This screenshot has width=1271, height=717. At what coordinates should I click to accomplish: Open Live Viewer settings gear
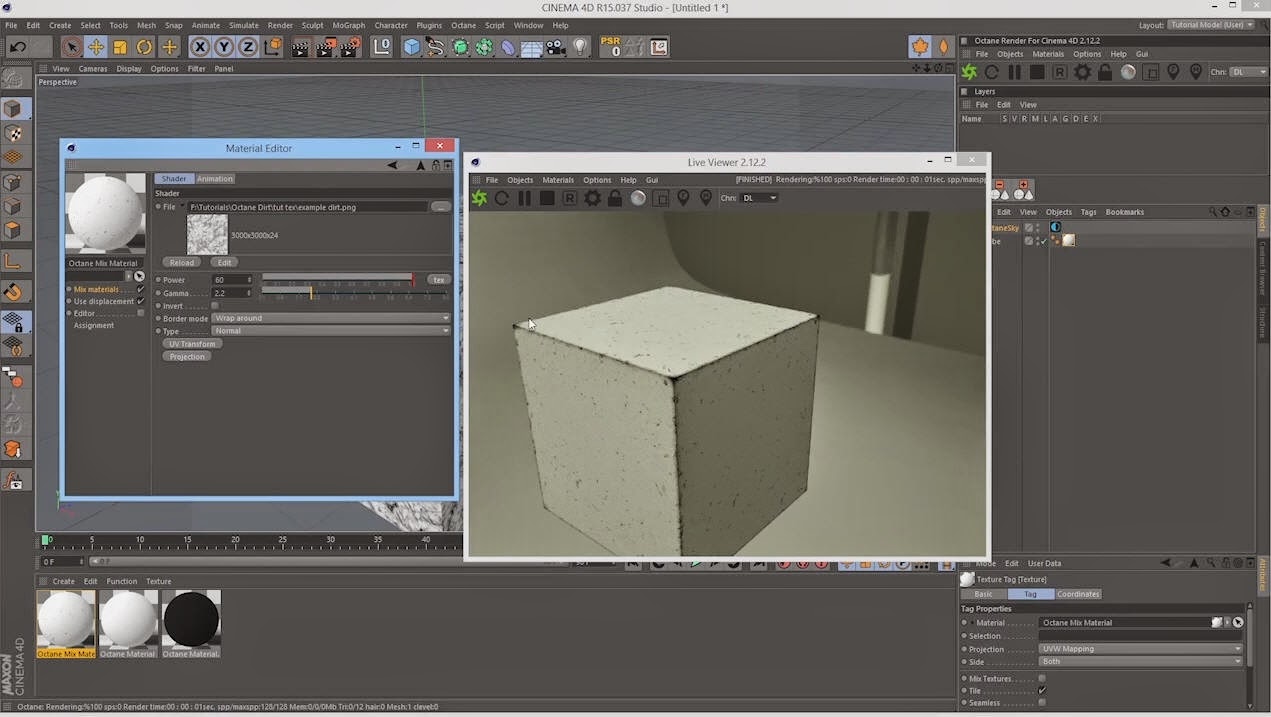click(592, 198)
